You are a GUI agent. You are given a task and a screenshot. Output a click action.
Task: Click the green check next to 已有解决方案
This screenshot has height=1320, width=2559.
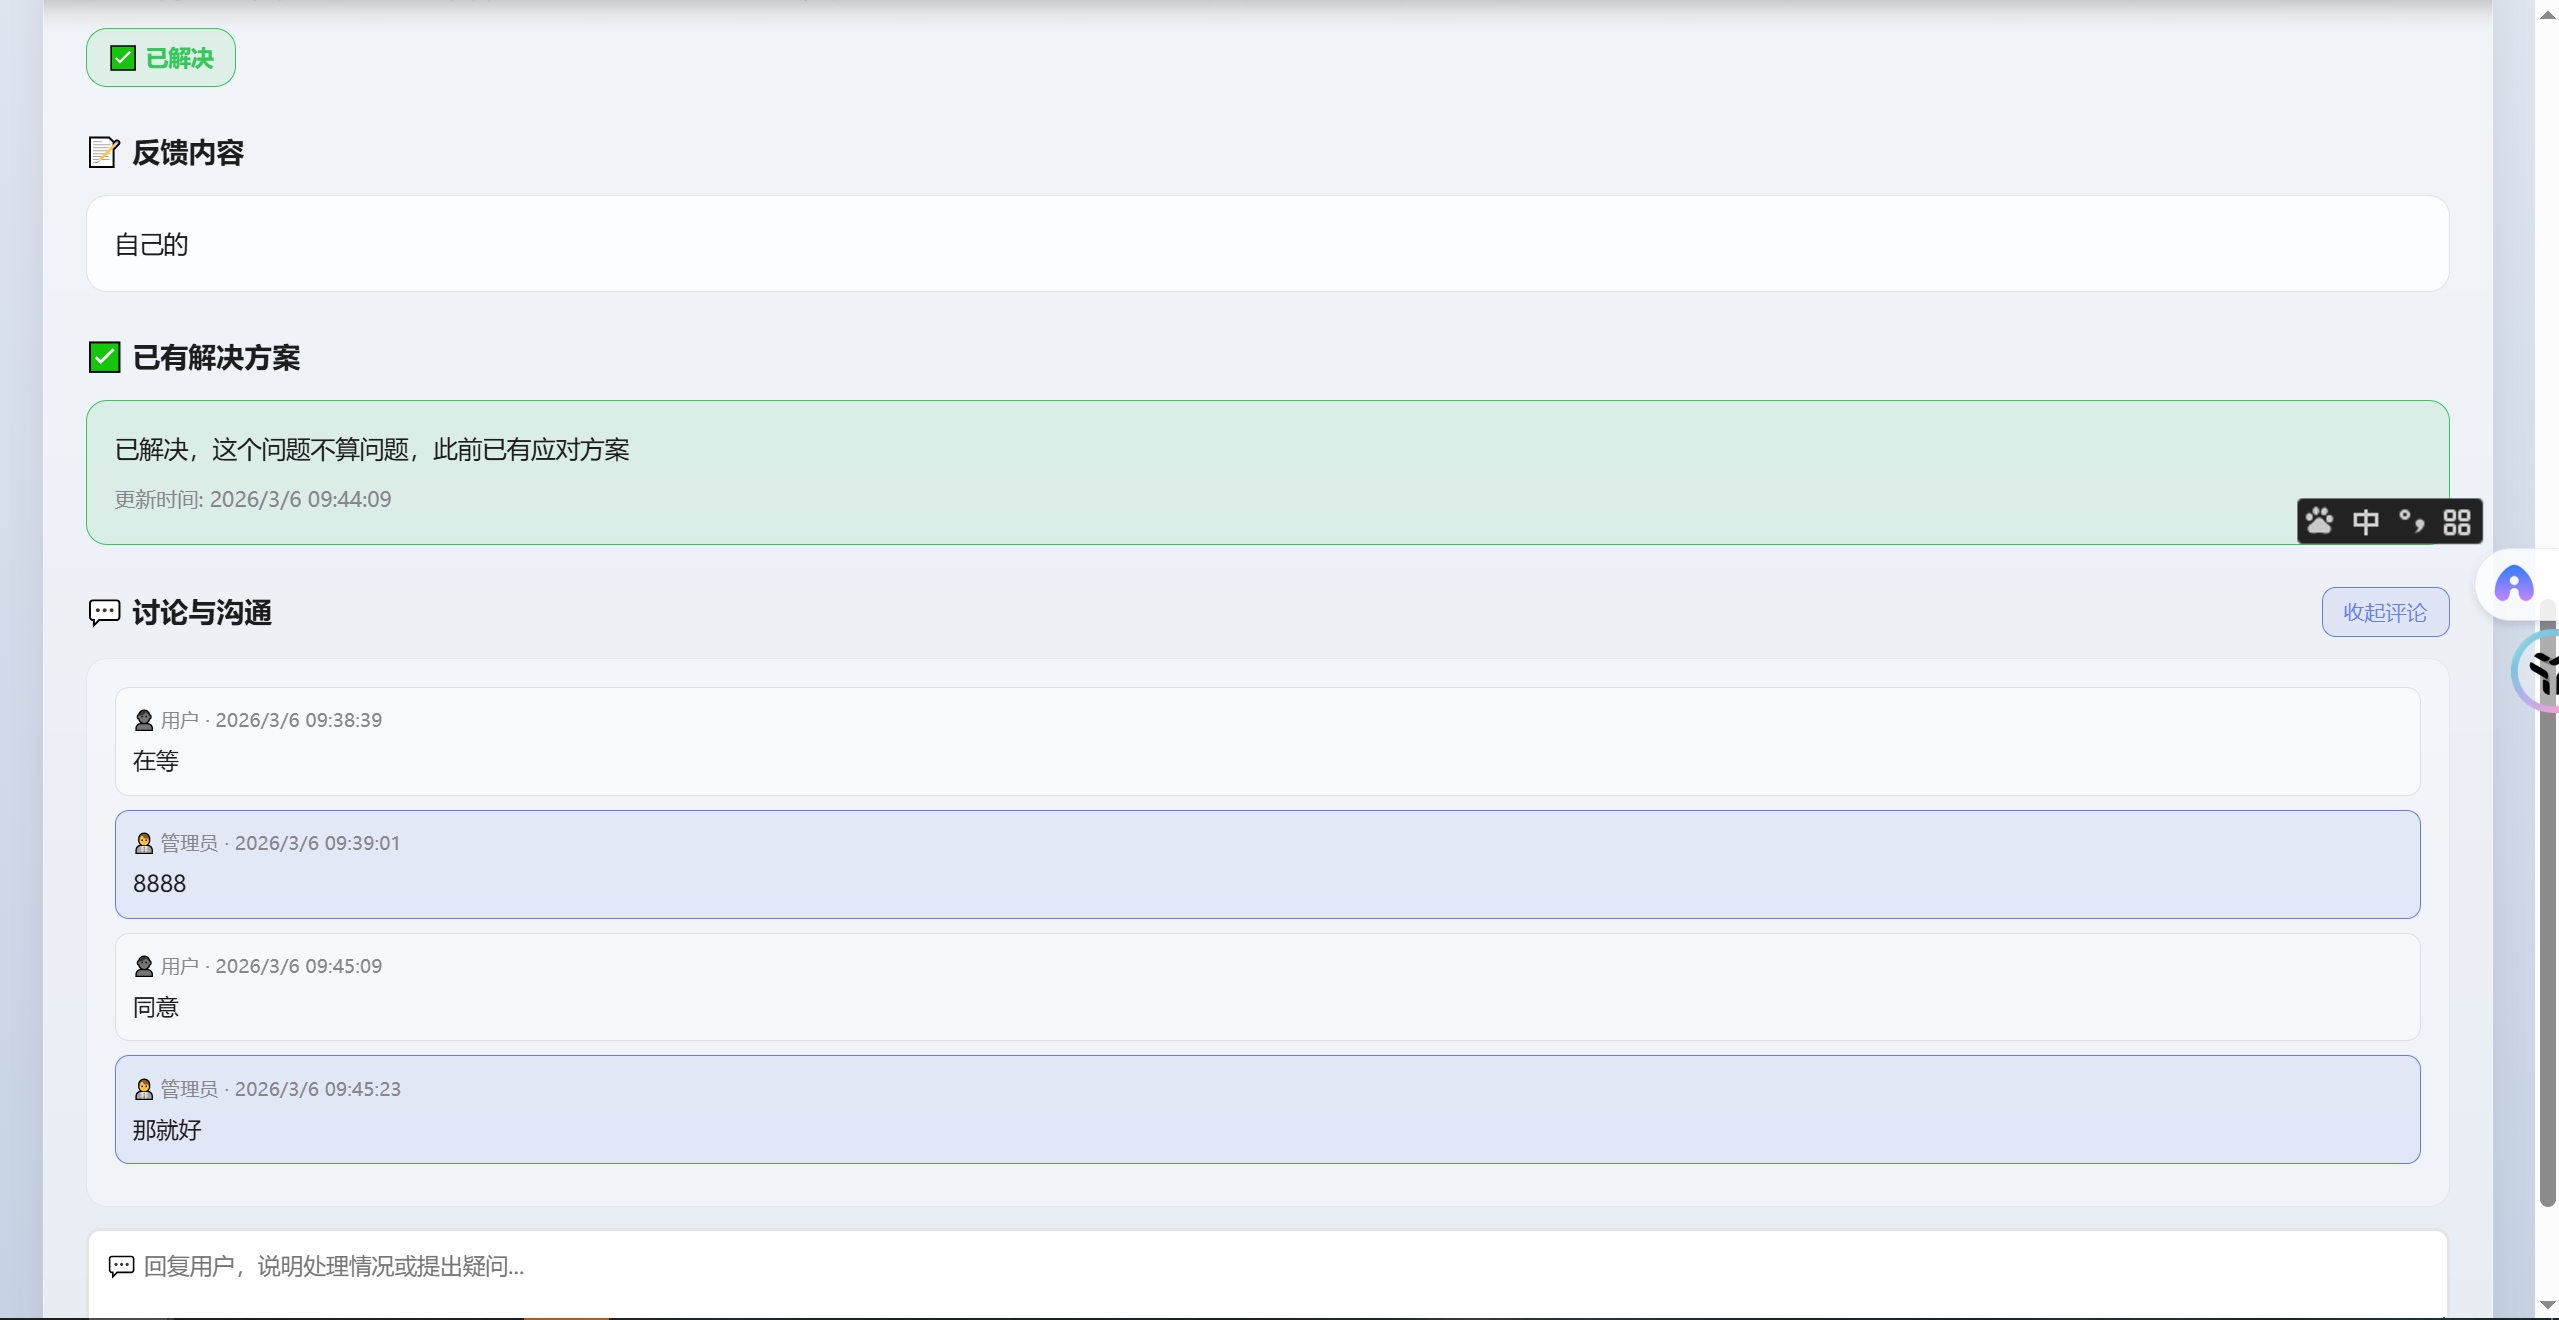(x=104, y=357)
